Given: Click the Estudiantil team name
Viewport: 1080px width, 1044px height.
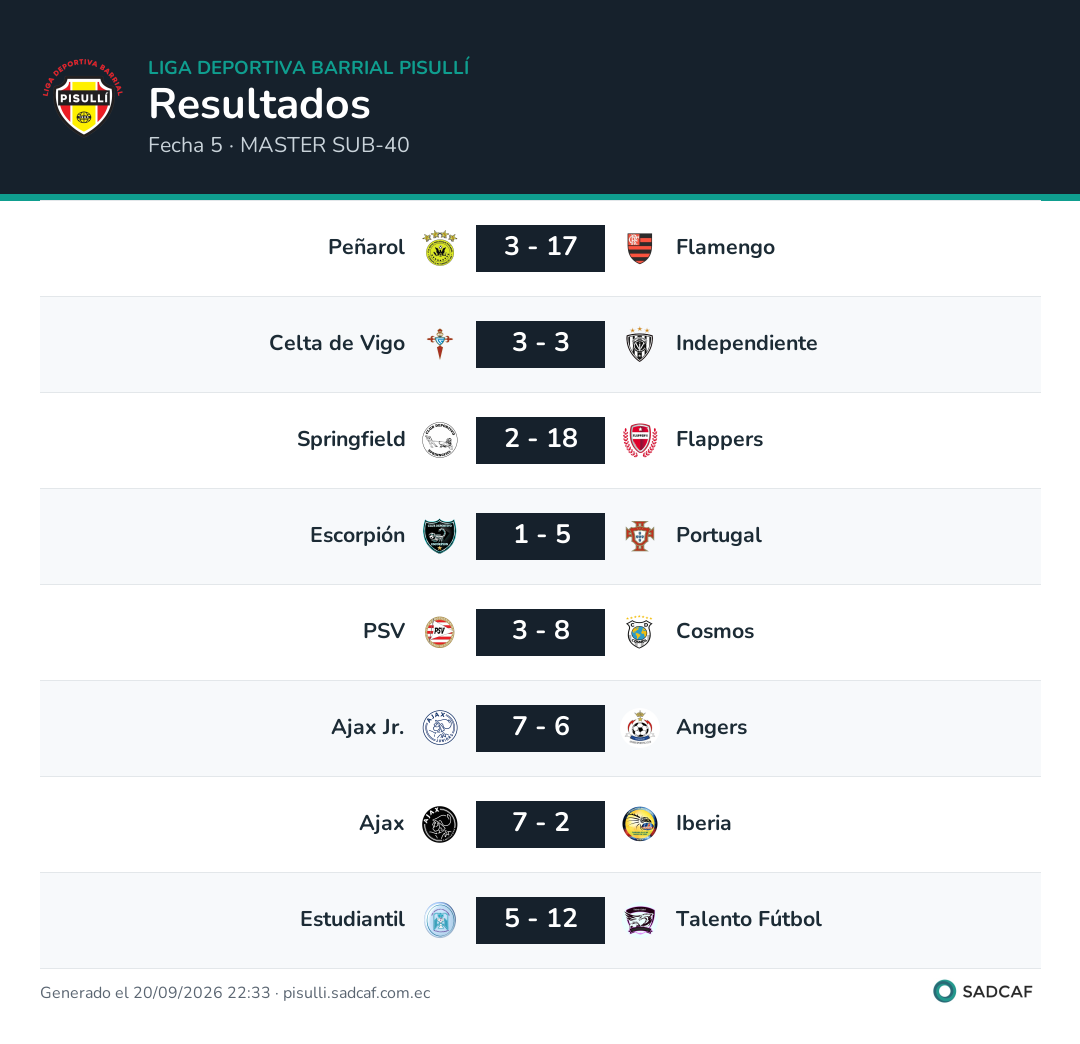Looking at the screenshot, I should tap(353, 919).
